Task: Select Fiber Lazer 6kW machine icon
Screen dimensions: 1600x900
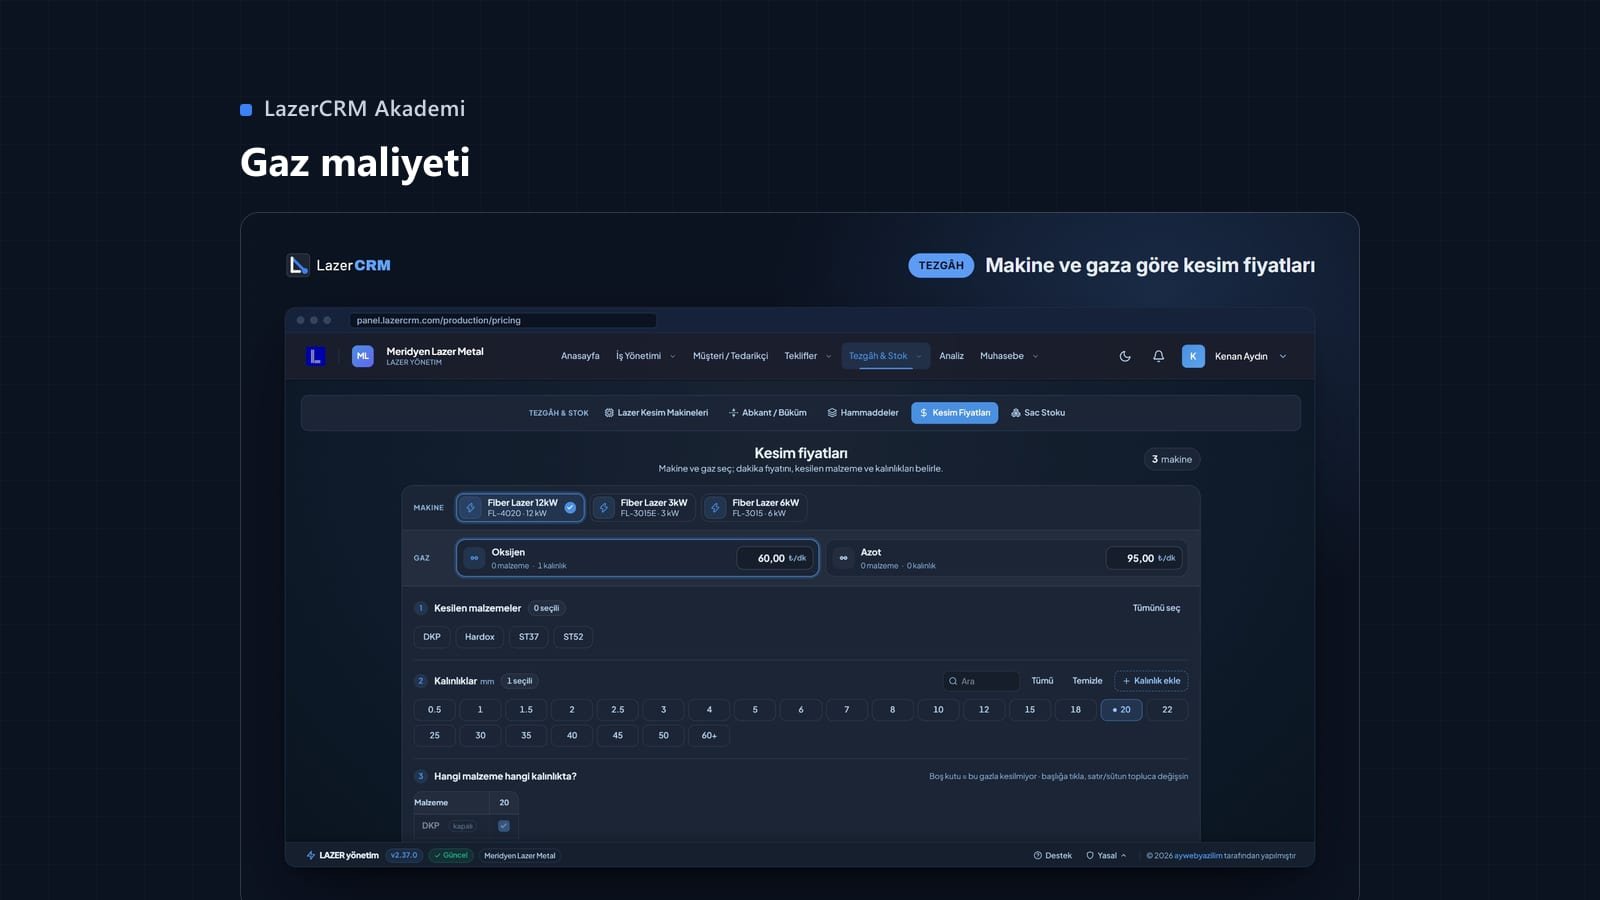Action: pyautogui.click(x=715, y=508)
